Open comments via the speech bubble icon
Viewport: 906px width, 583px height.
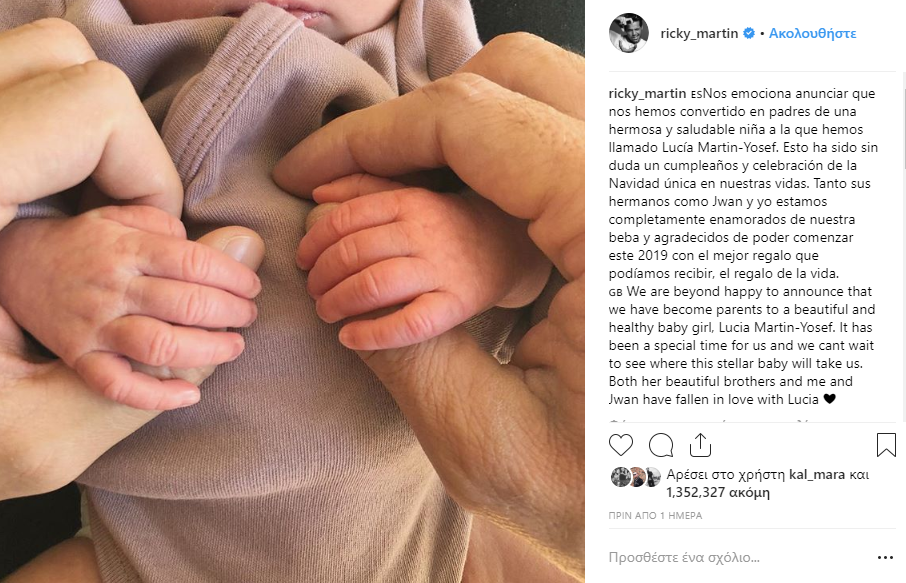click(660, 445)
